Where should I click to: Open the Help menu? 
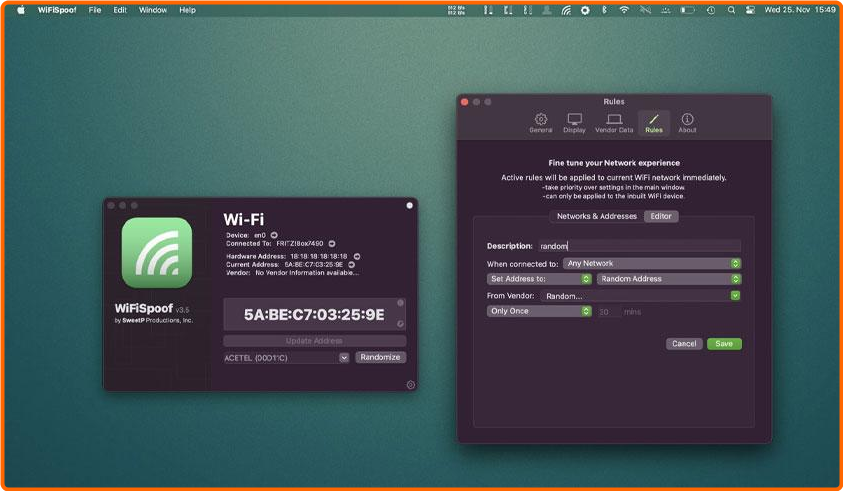click(x=187, y=10)
